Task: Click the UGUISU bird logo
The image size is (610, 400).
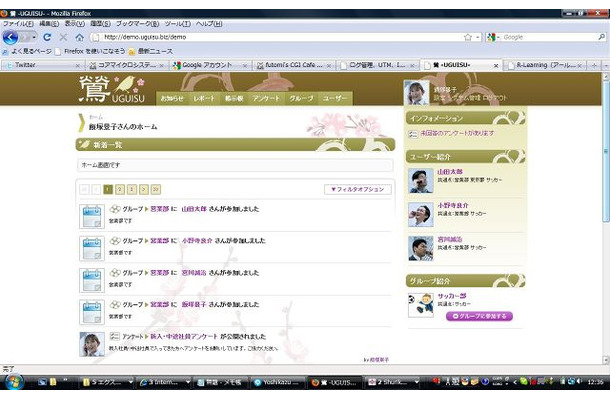Action: 112,89
